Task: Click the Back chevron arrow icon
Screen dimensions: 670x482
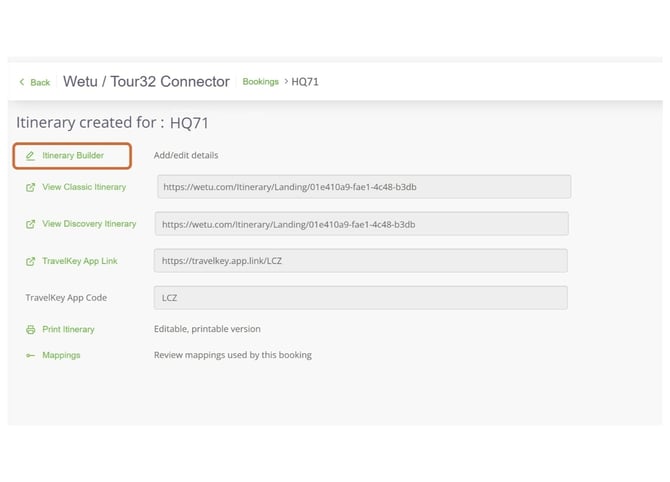Action: tap(22, 82)
